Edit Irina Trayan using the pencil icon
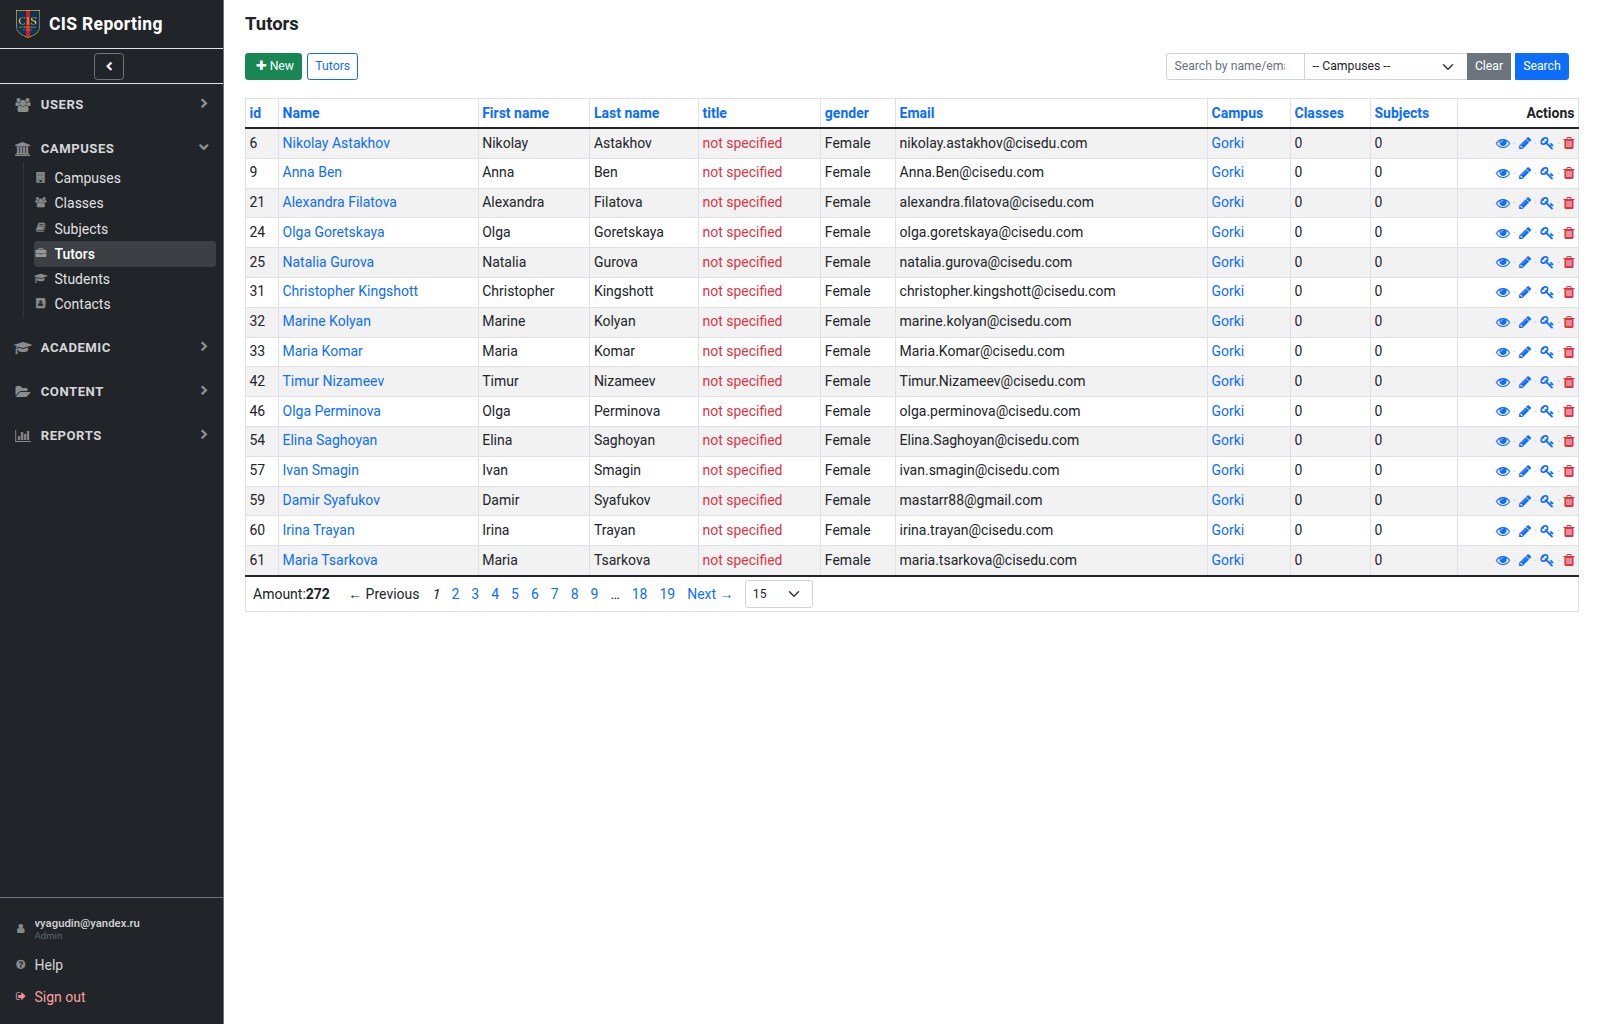 point(1525,531)
